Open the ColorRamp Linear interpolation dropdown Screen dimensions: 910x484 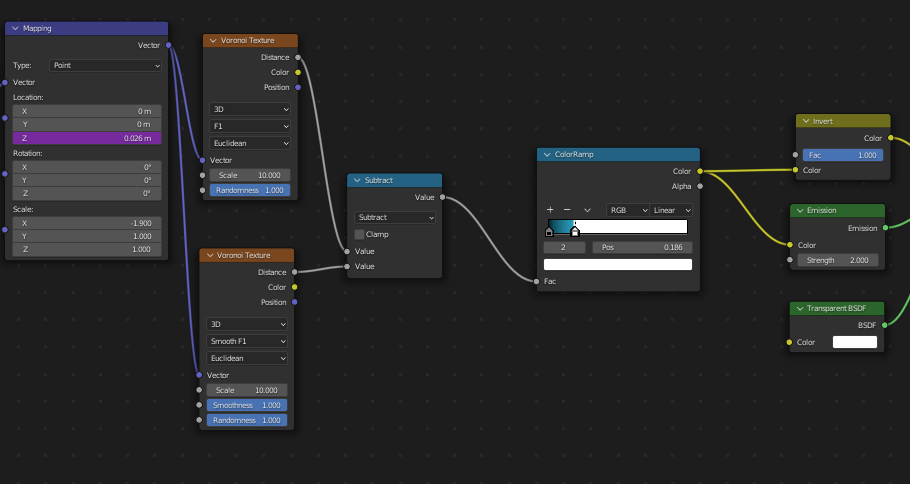coord(671,210)
